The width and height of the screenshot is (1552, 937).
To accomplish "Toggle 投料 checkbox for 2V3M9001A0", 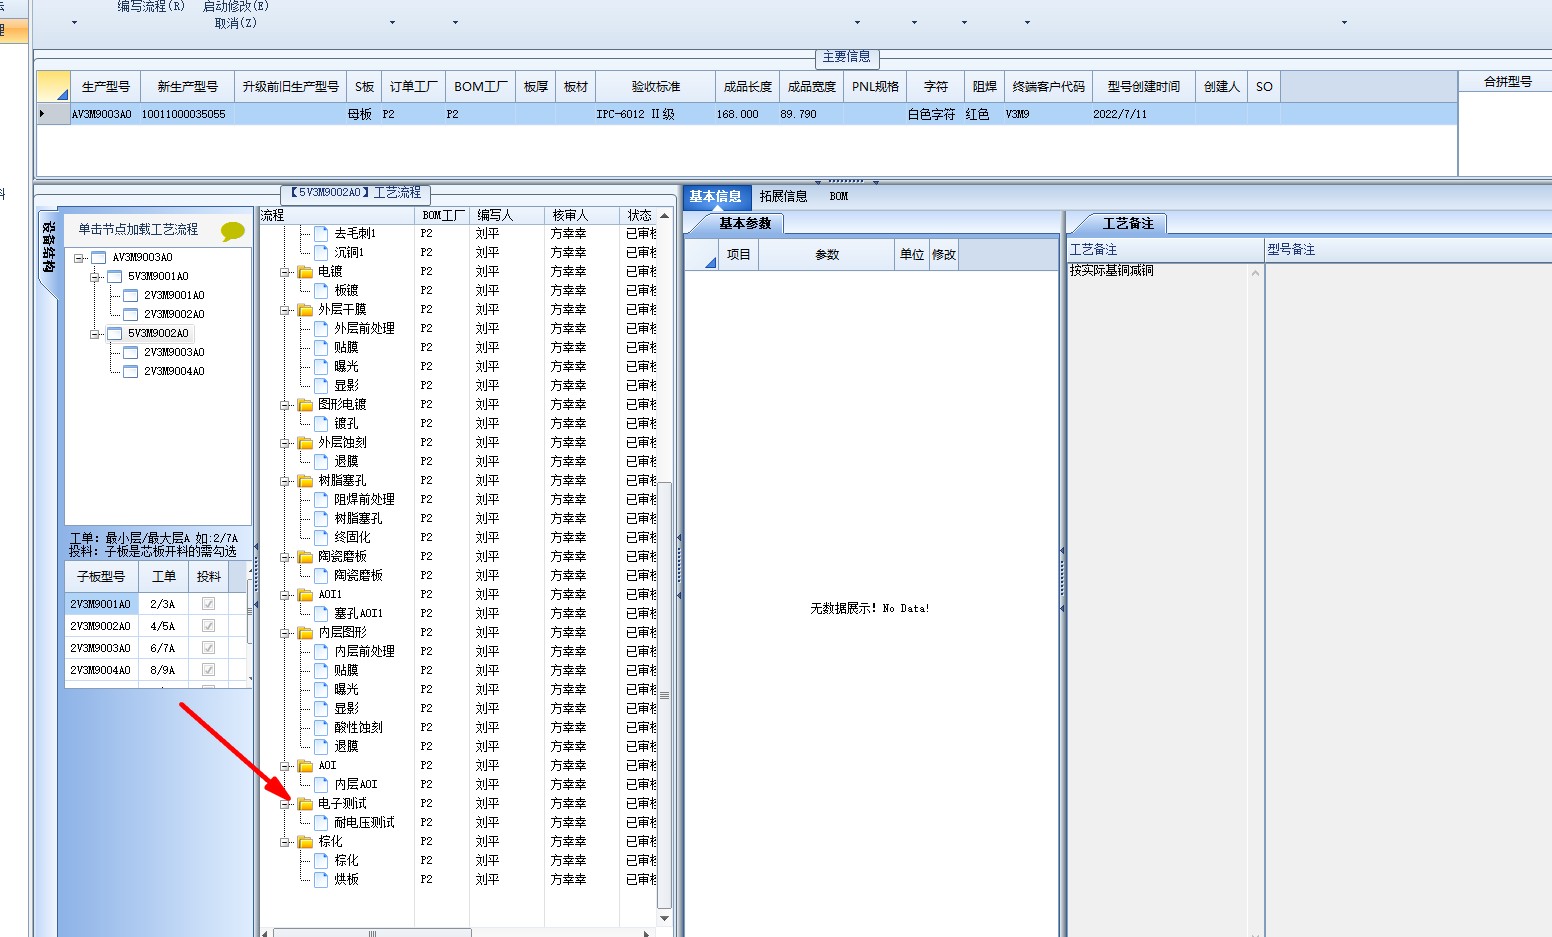I will pos(208,604).
